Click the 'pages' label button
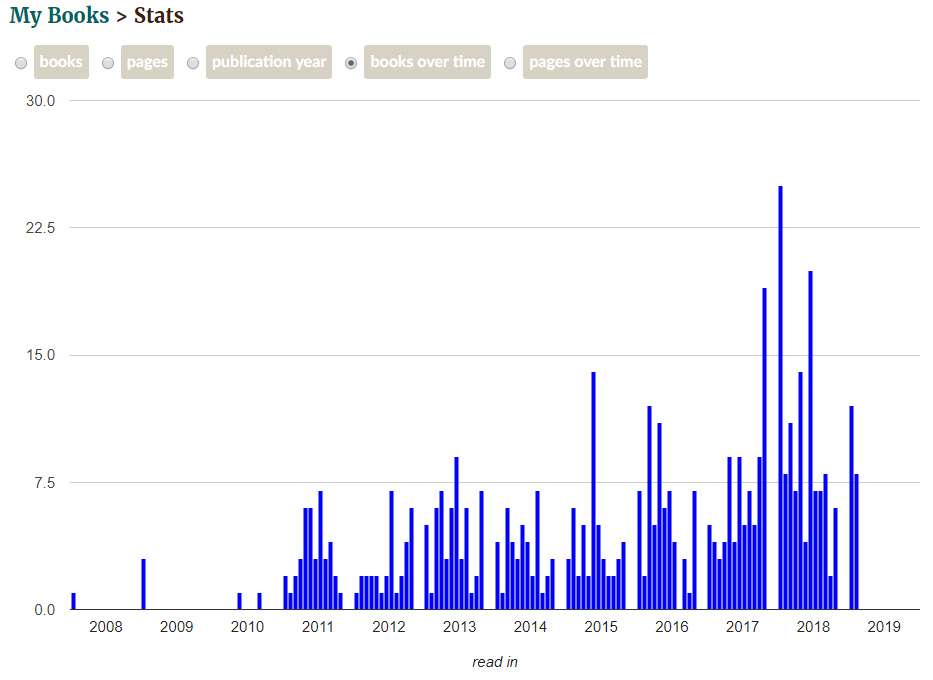This screenshot has height=680, width=933. point(147,62)
